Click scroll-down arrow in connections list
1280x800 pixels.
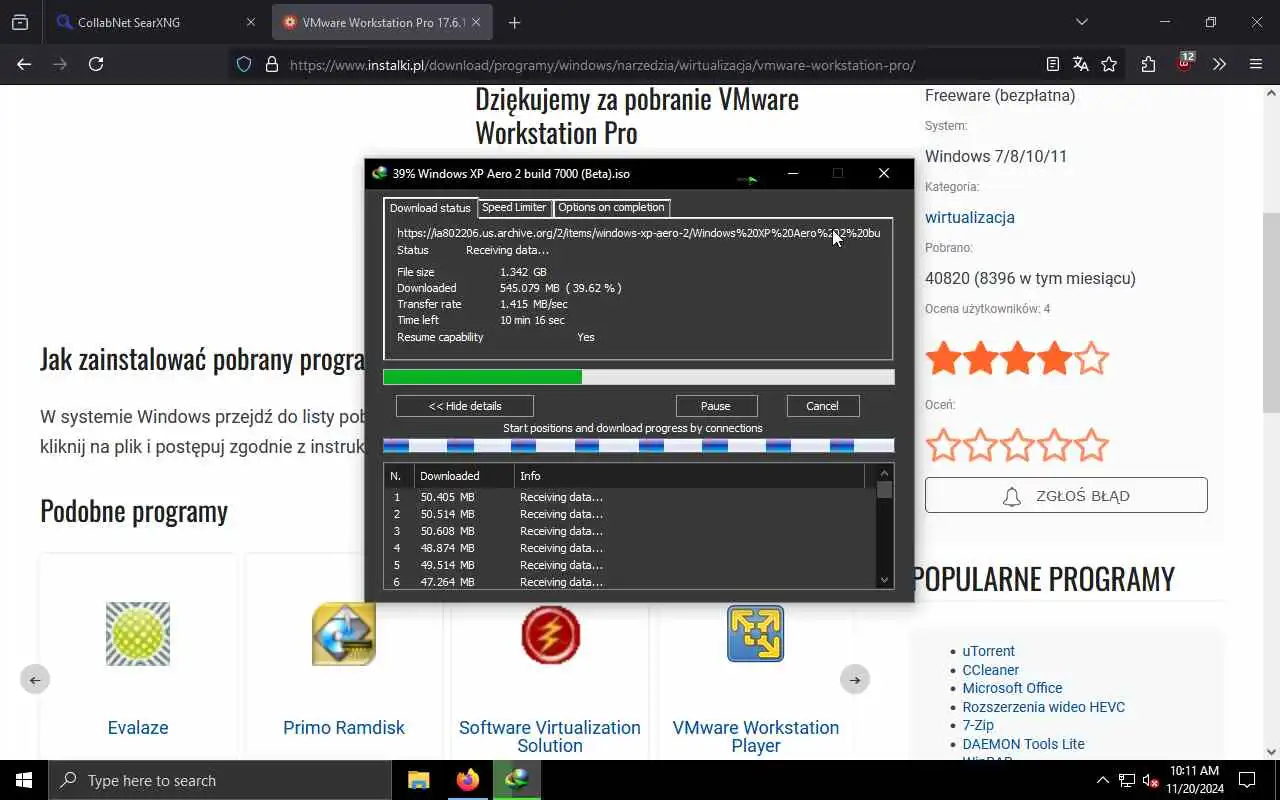[x=884, y=580]
